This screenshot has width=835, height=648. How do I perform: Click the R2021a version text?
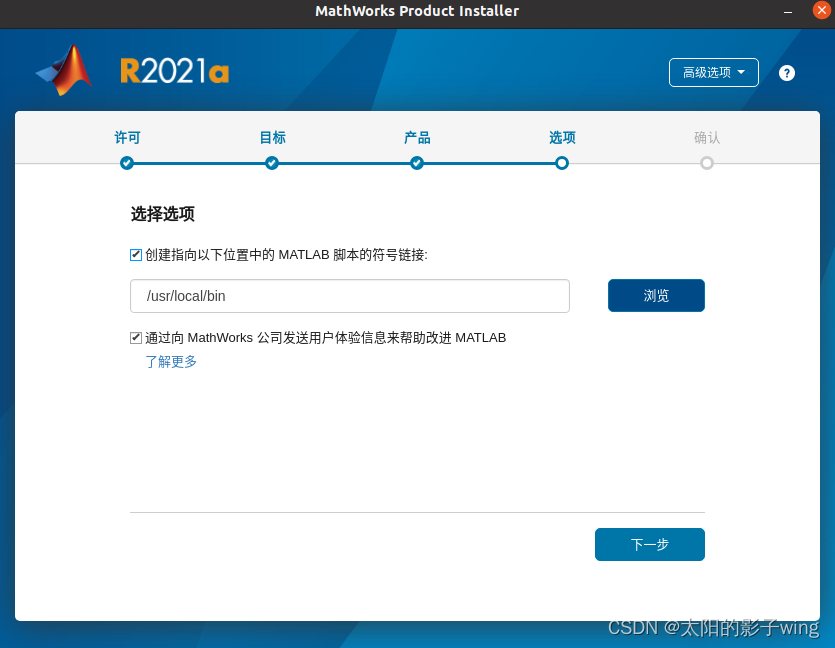[174, 70]
